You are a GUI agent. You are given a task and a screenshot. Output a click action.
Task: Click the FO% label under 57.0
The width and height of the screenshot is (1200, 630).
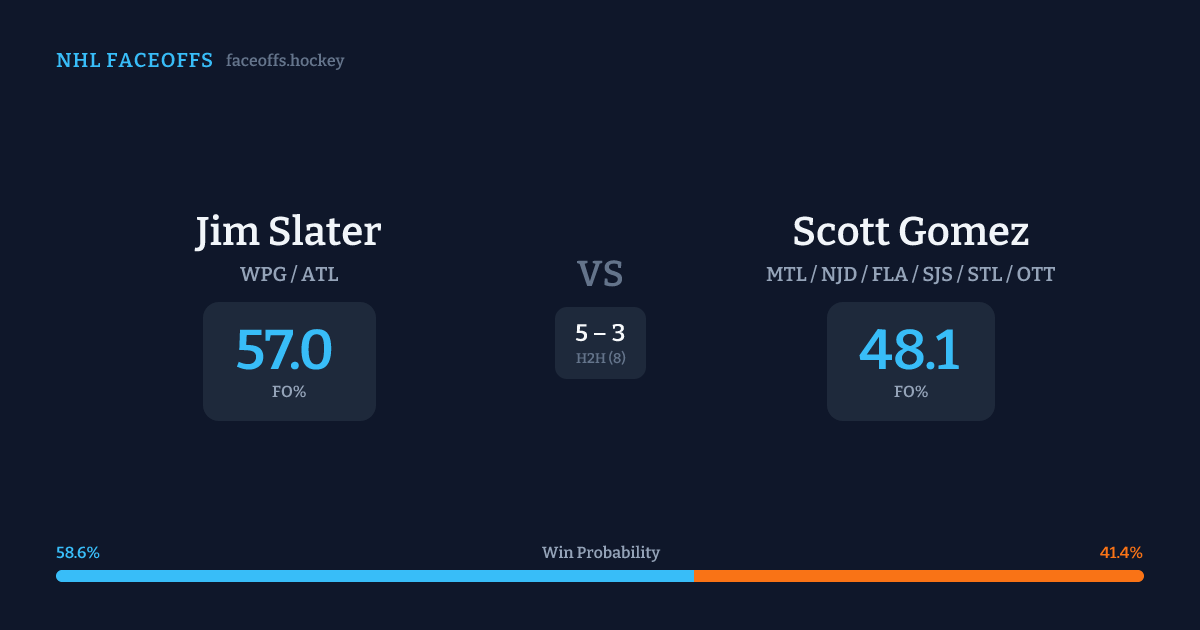(x=288, y=392)
